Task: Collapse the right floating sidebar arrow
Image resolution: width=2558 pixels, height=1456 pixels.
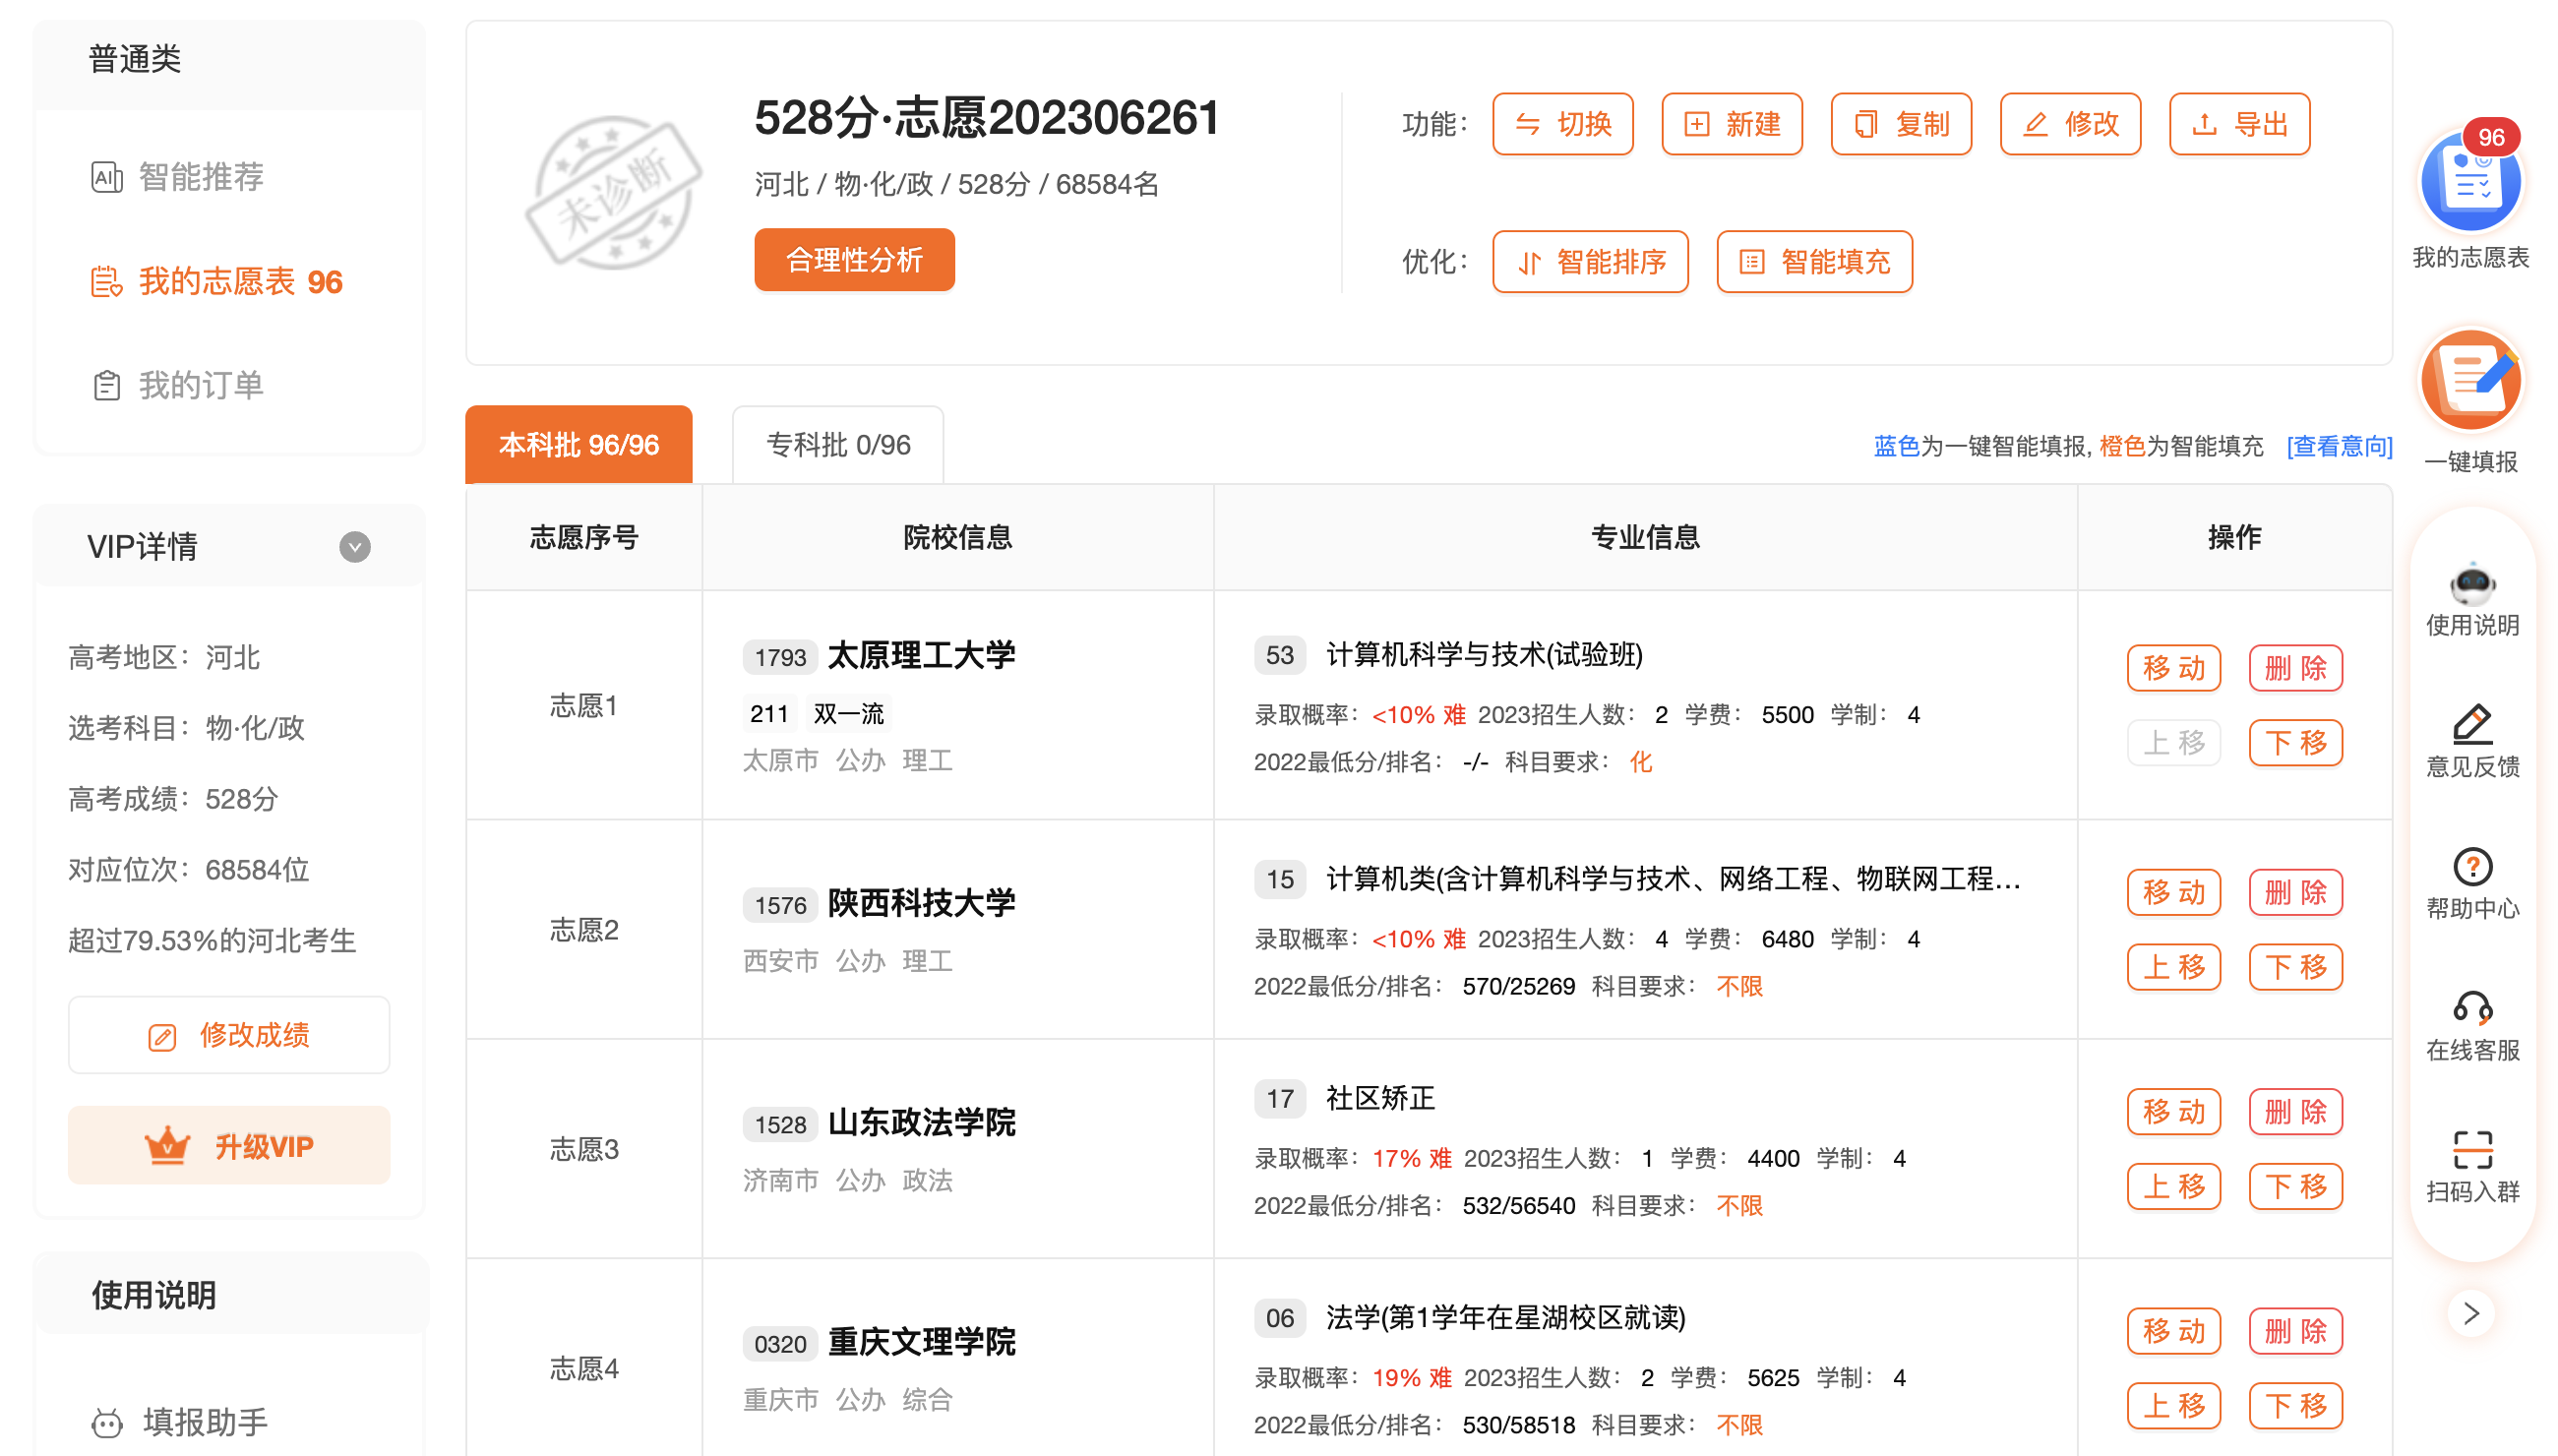Action: pyautogui.click(x=2471, y=1313)
